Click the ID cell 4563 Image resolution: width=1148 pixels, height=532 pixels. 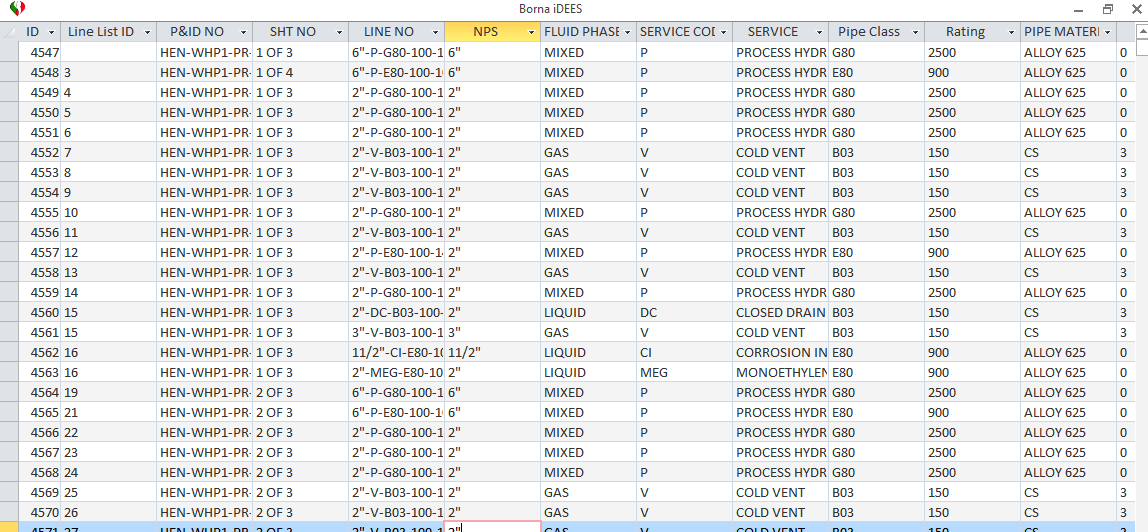point(40,372)
